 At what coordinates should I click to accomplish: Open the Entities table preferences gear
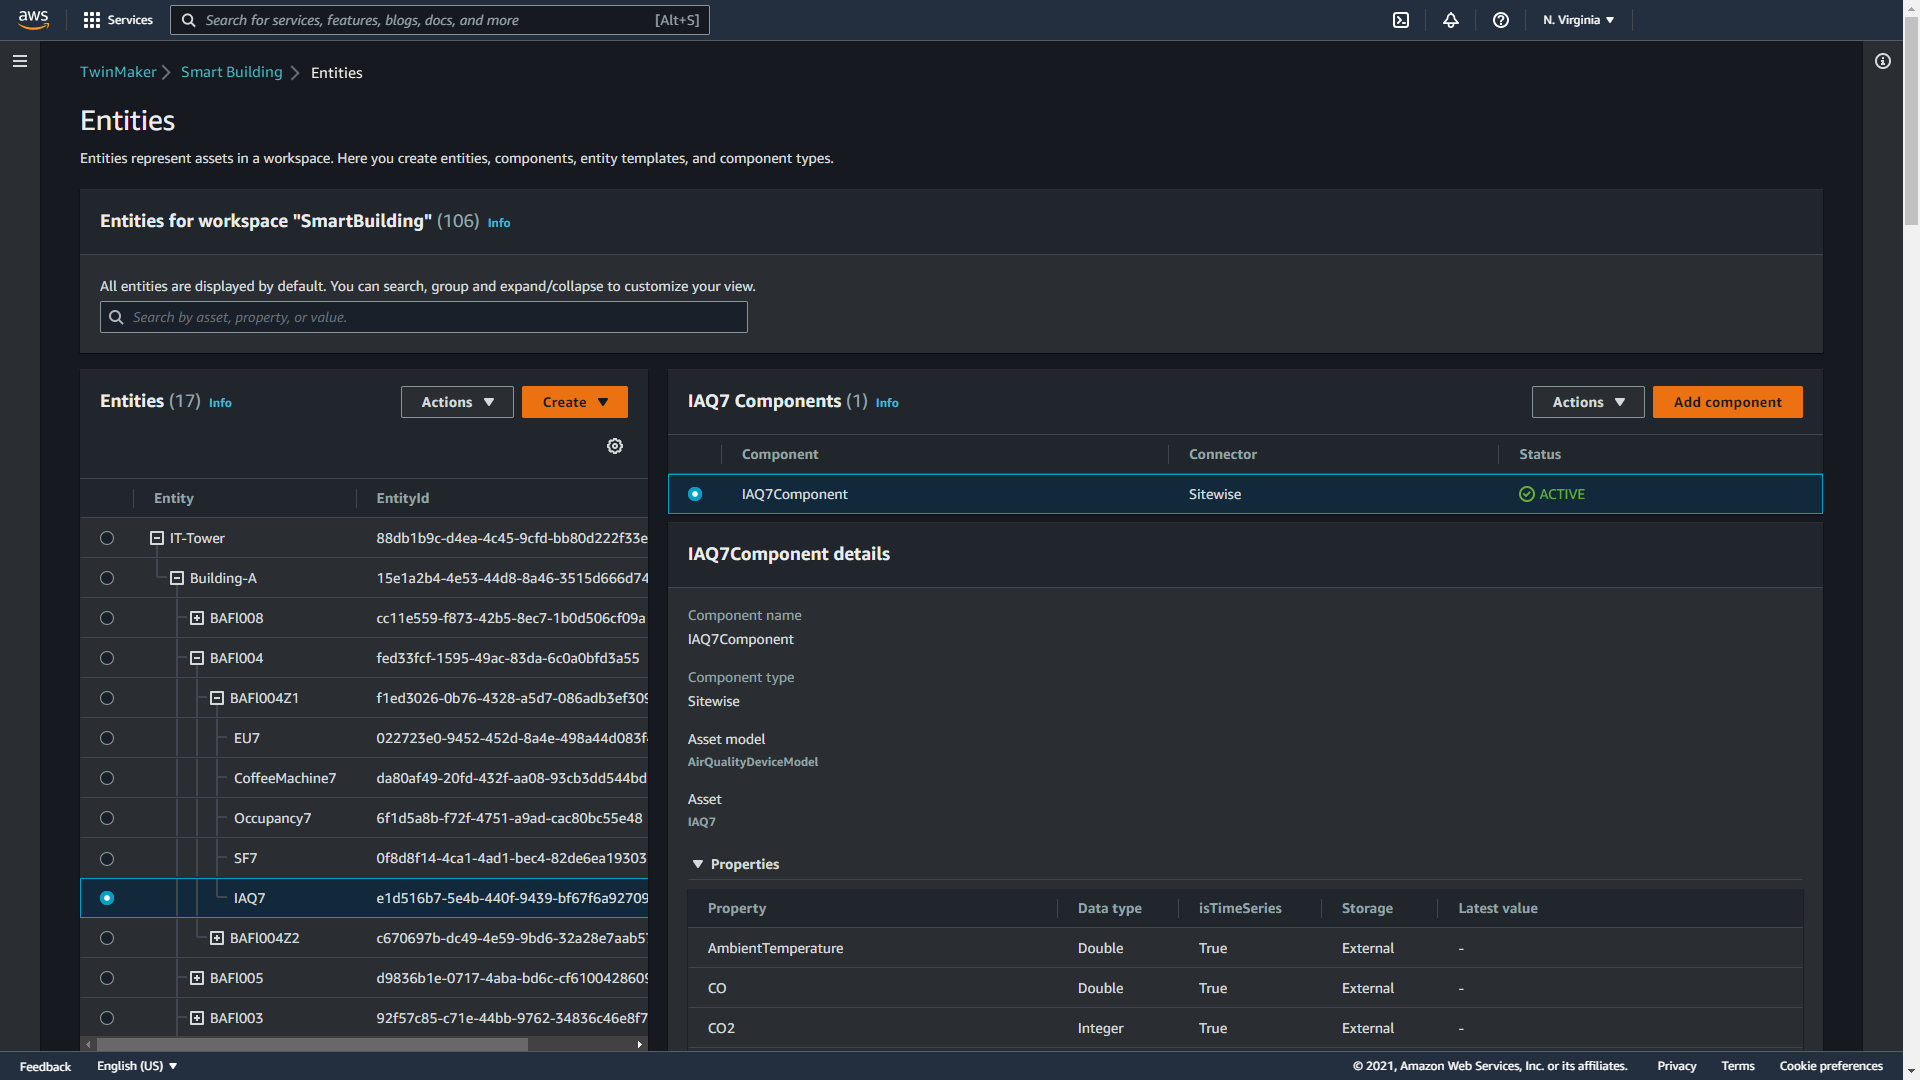click(614, 446)
